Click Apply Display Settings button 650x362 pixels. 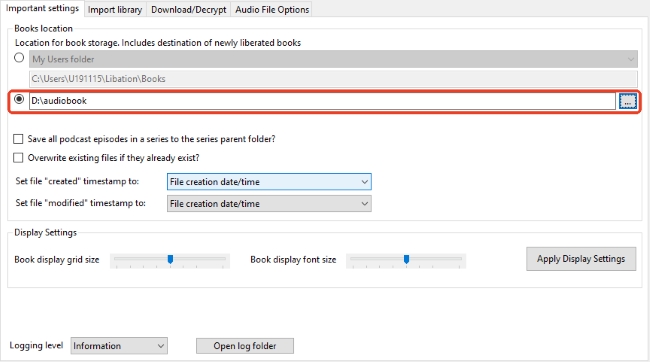pos(581,259)
